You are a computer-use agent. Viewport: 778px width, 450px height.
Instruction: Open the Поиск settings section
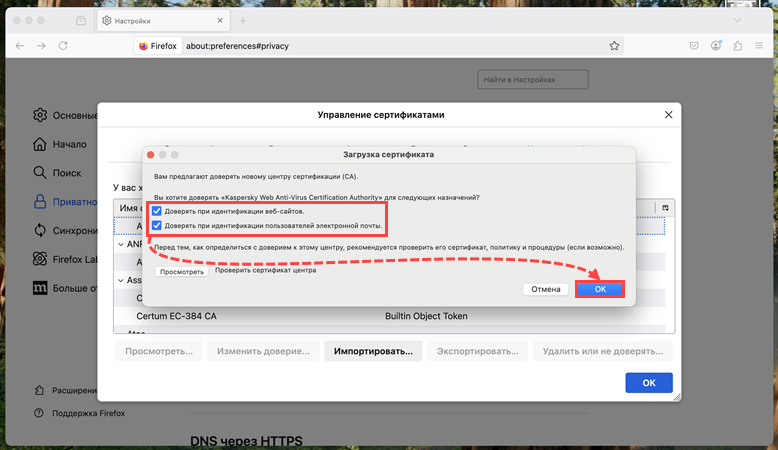pos(58,173)
